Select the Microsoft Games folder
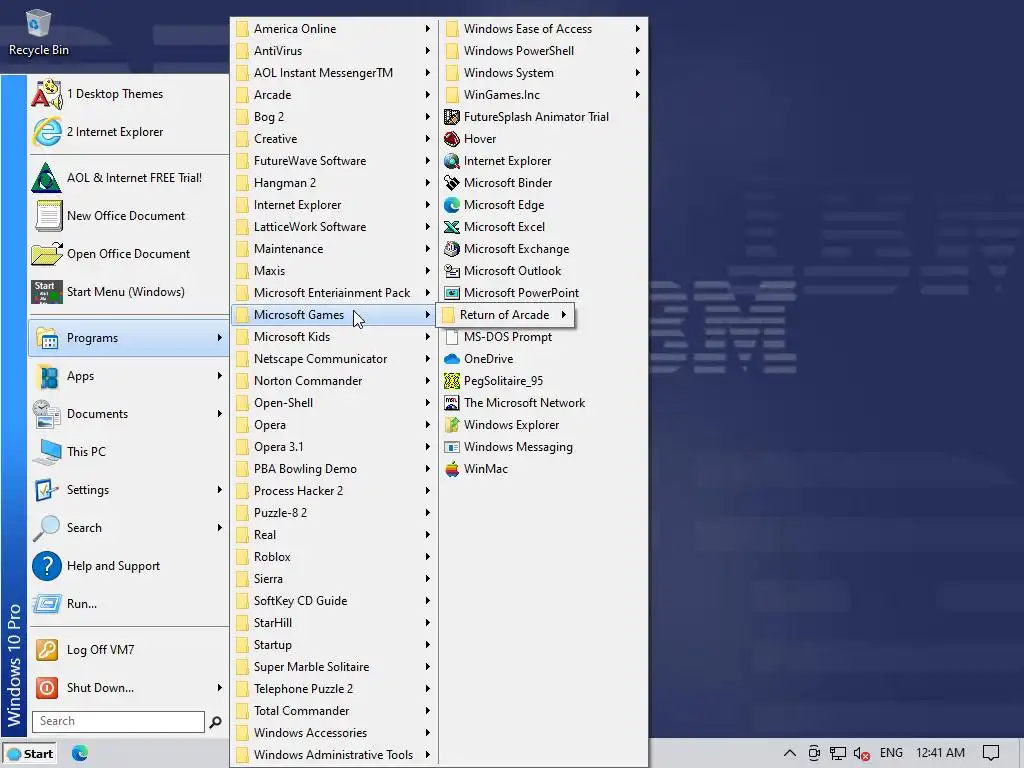This screenshot has height=768, width=1024. tap(334, 315)
